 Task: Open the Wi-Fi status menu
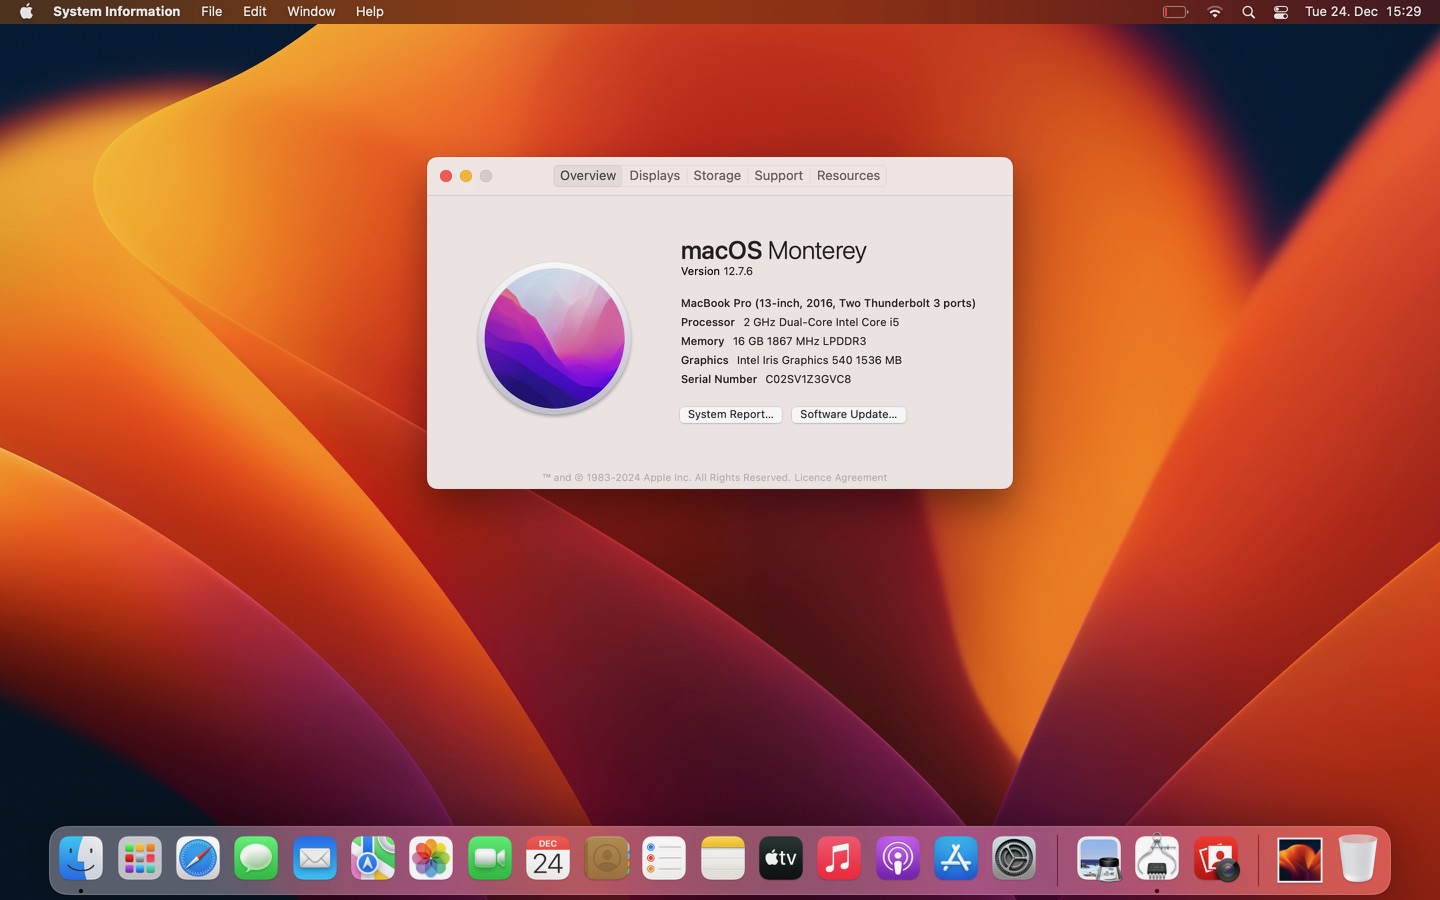(x=1215, y=12)
